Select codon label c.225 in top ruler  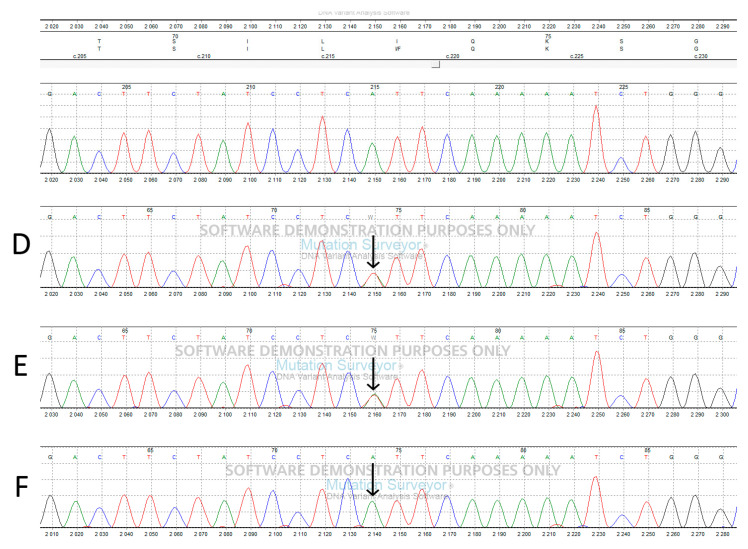[x=576, y=56]
